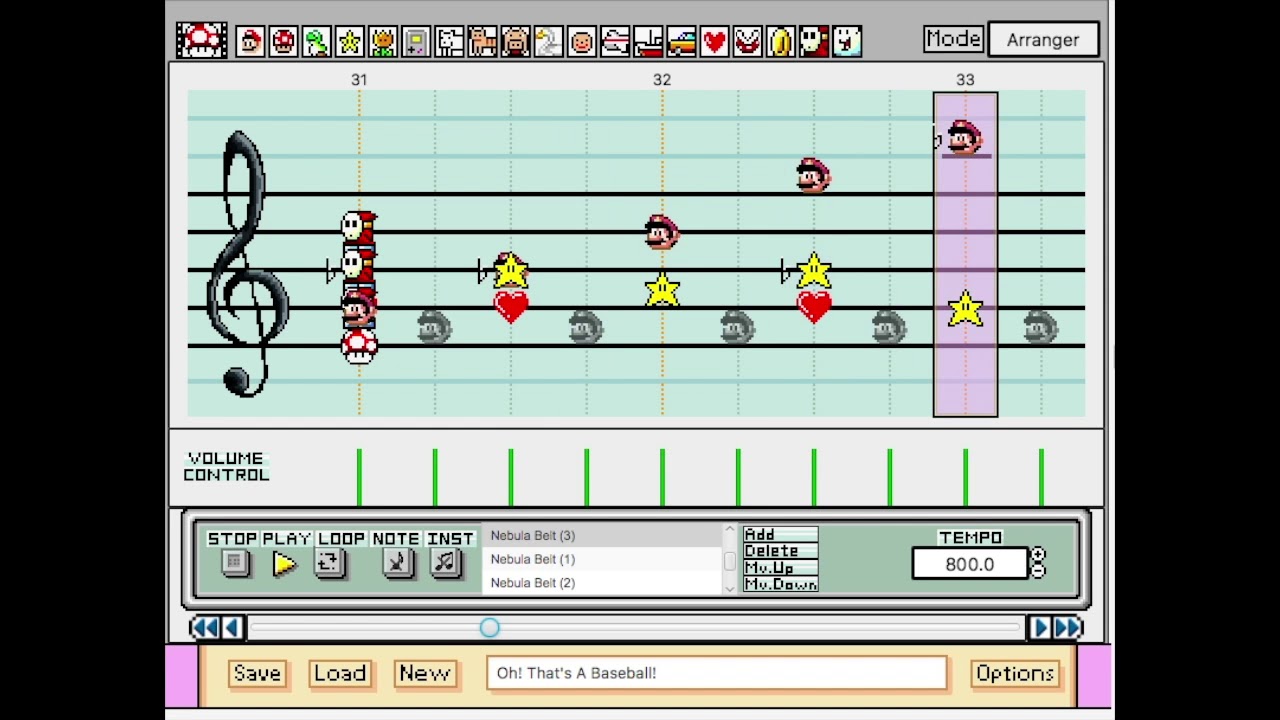Image resolution: width=1280 pixels, height=720 pixels.
Task: Click the arrangement list scroll up arrow
Action: [x=729, y=530]
